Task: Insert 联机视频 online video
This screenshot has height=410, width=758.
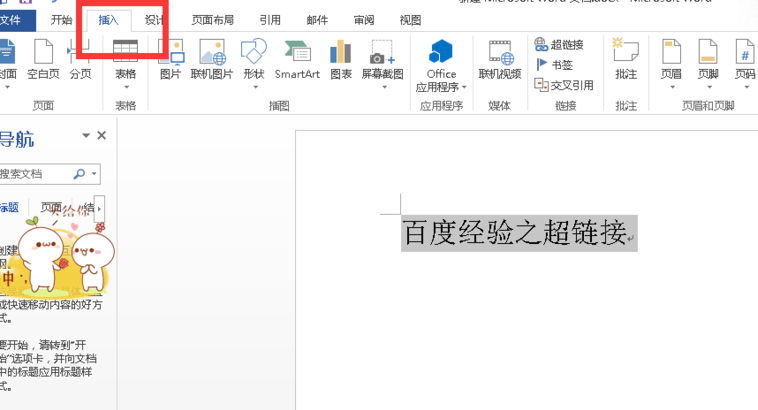Action: pos(500,60)
